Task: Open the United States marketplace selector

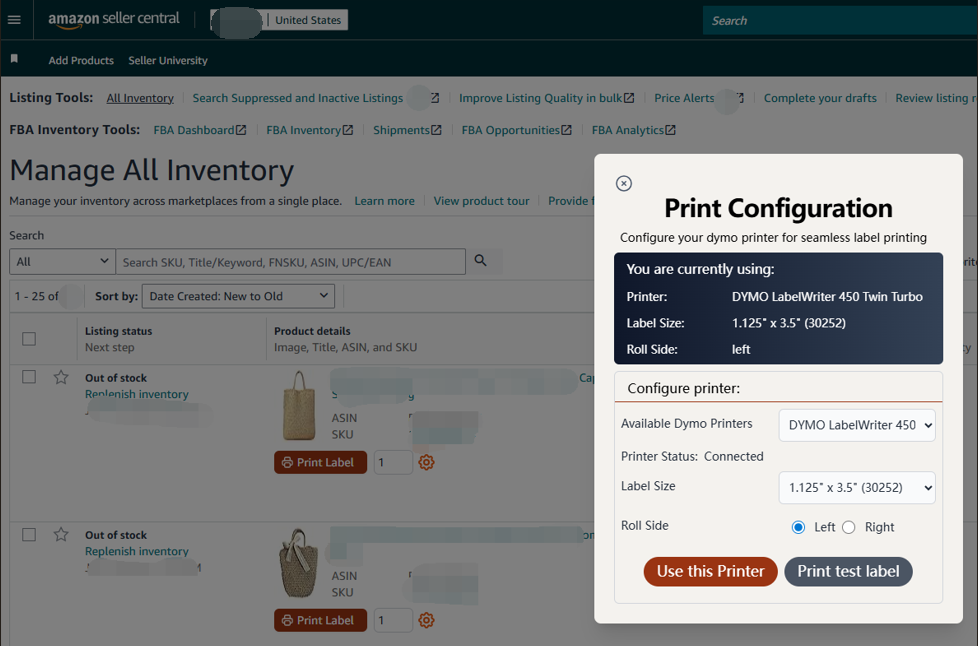Action: coord(308,20)
